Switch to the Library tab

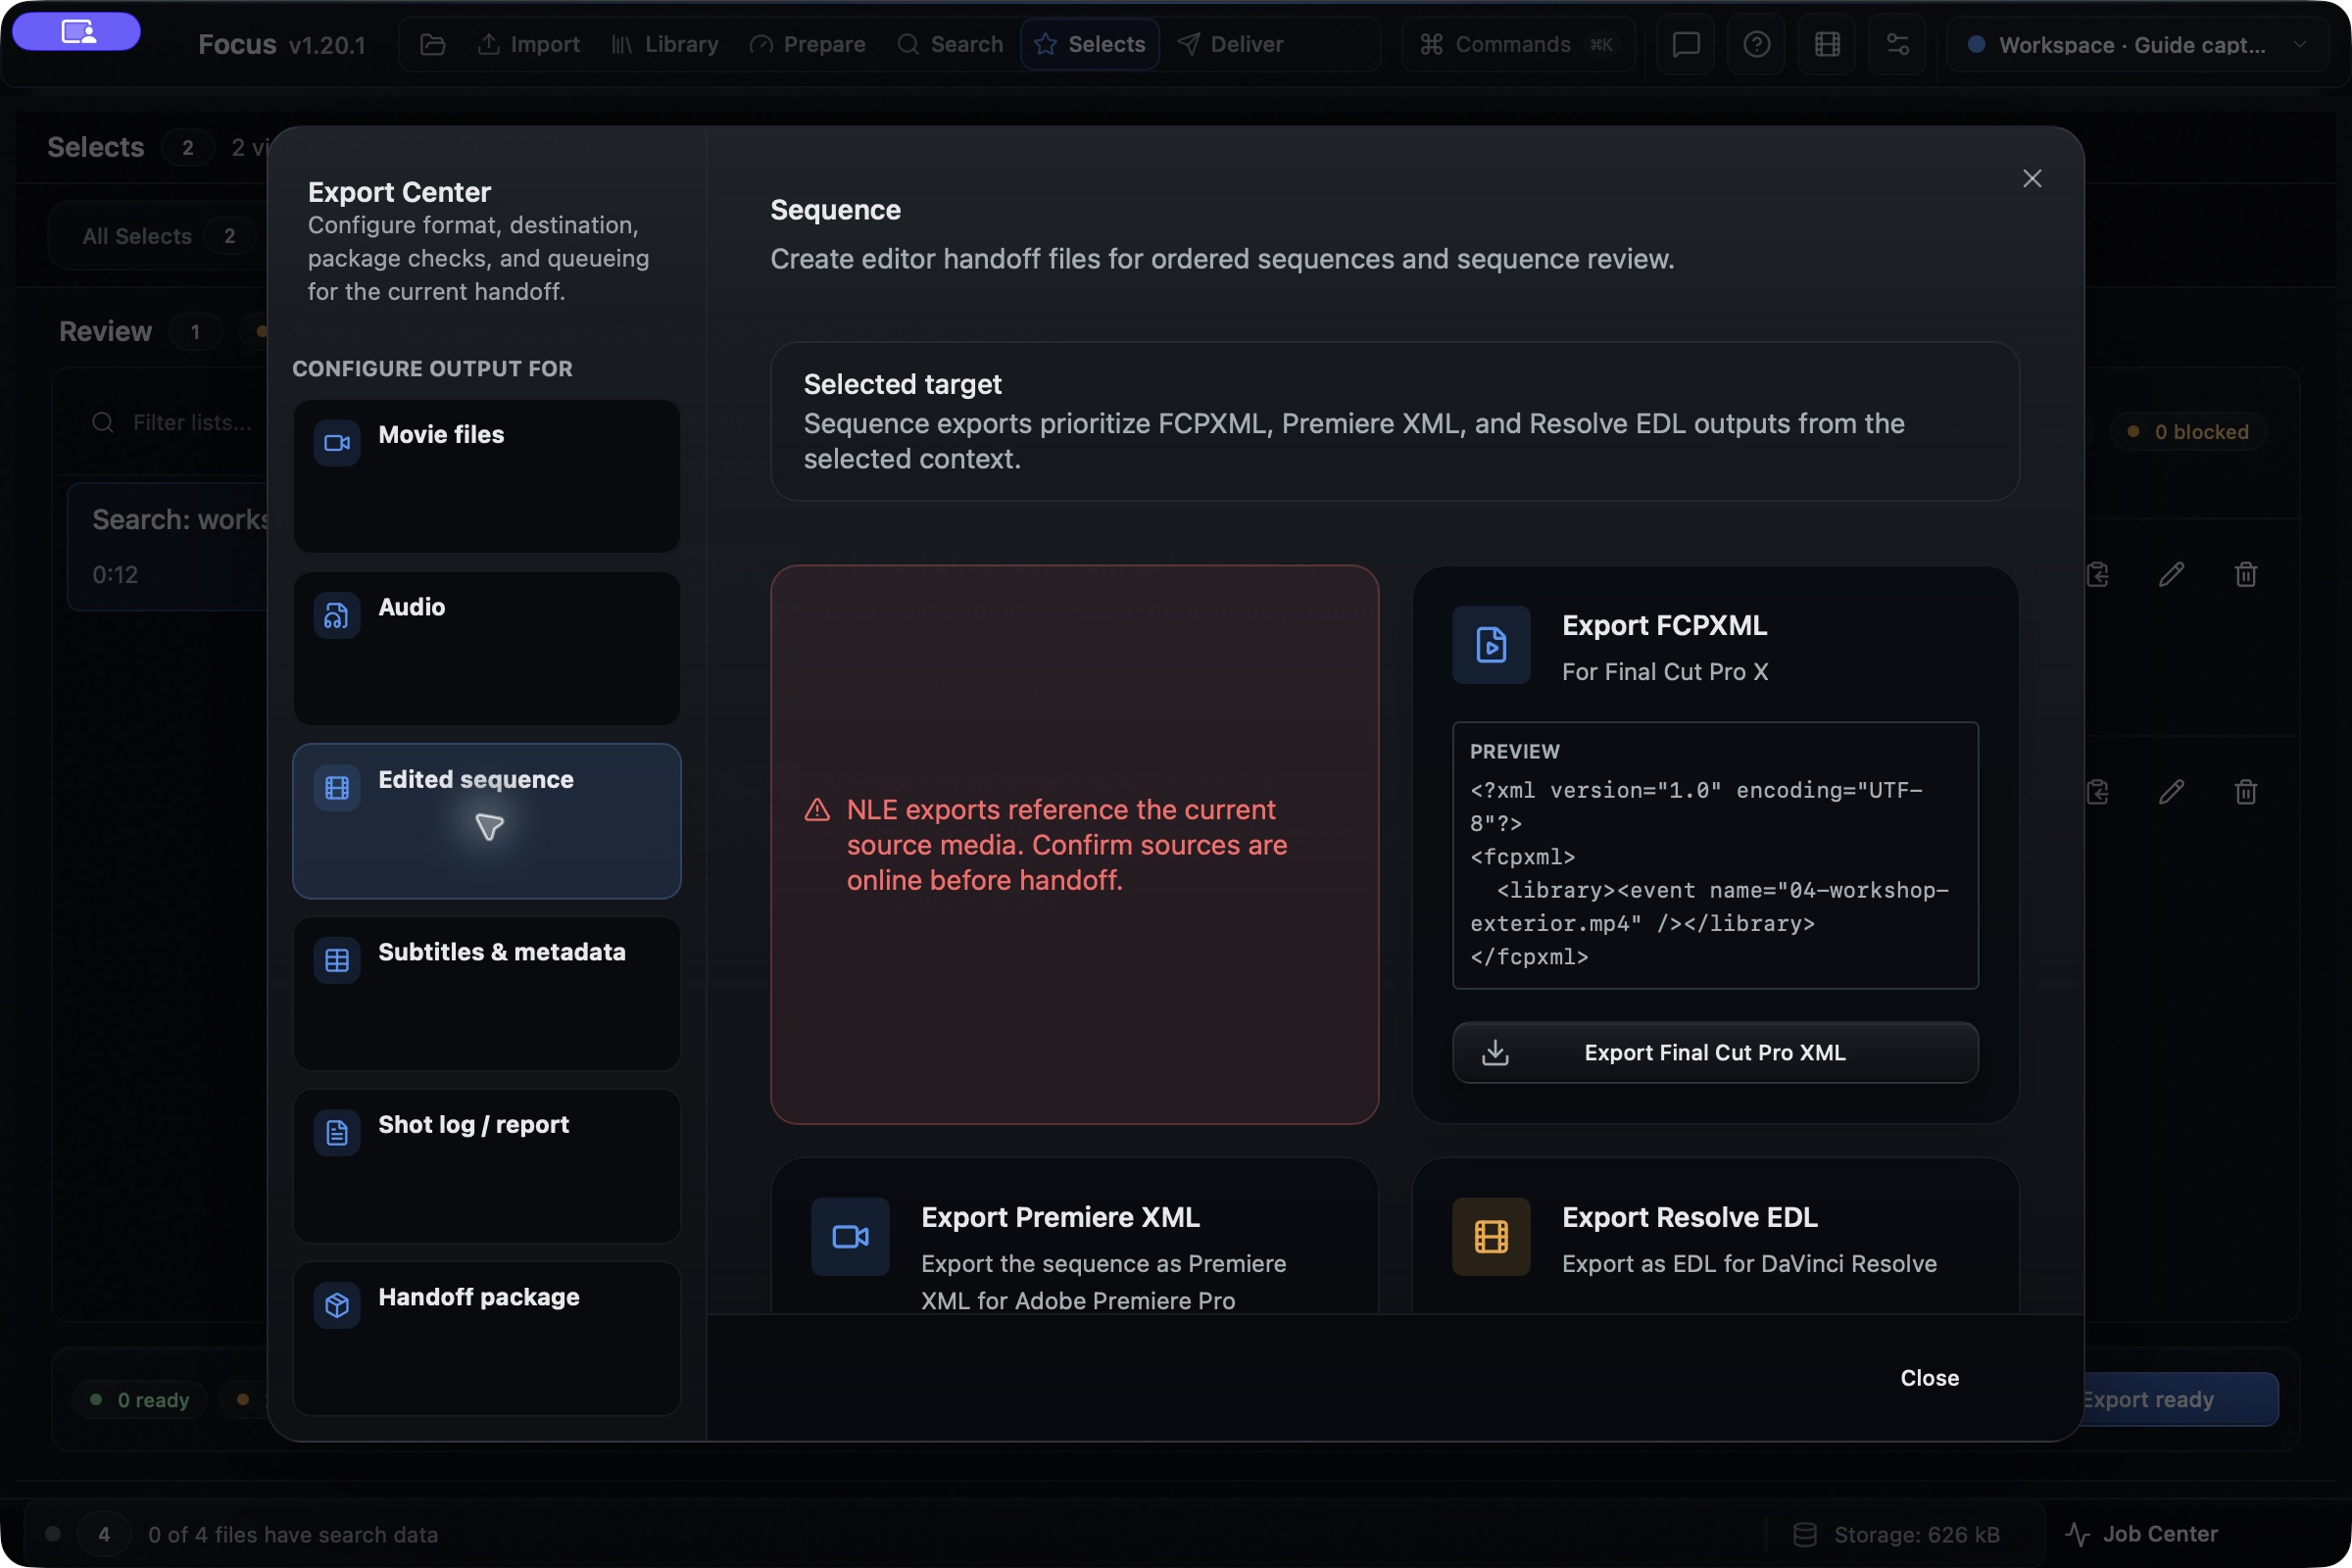click(x=665, y=44)
